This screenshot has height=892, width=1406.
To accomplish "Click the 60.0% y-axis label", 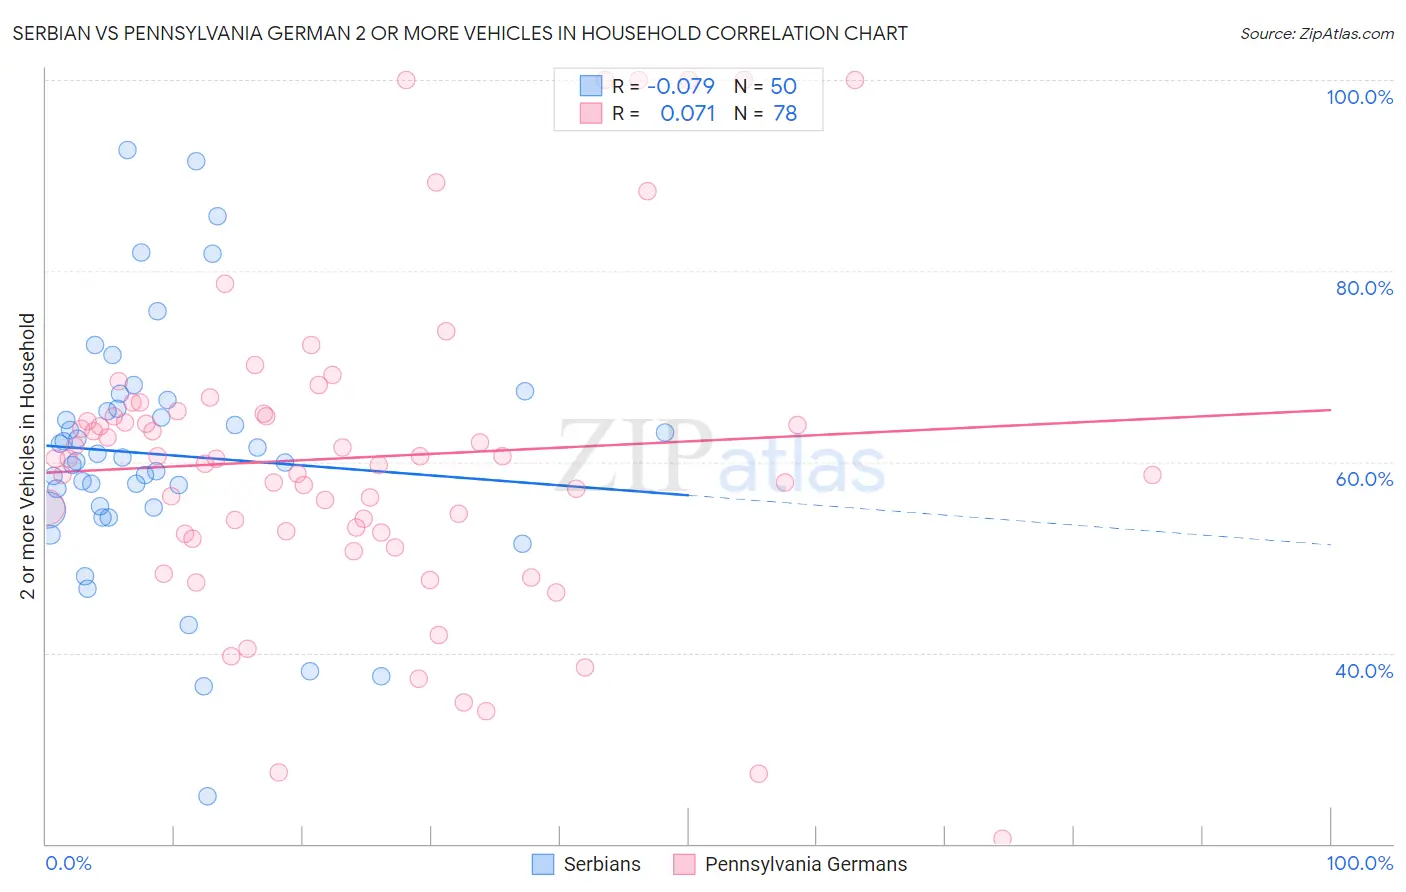I will tap(1364, 479).
